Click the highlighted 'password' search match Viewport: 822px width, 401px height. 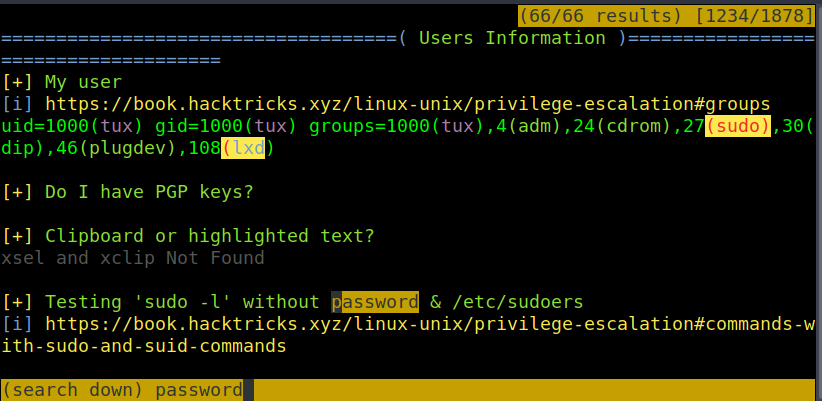point(375,302)
